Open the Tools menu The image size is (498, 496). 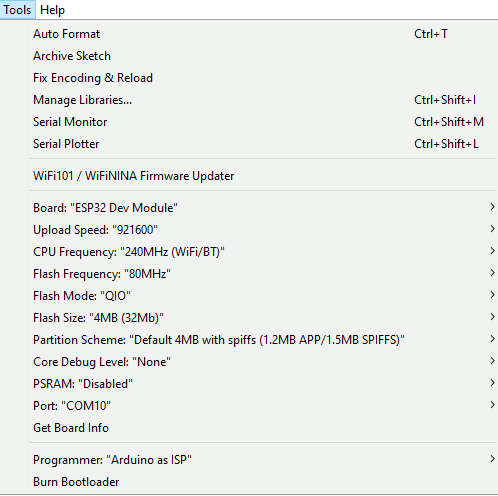click(17, 10)
